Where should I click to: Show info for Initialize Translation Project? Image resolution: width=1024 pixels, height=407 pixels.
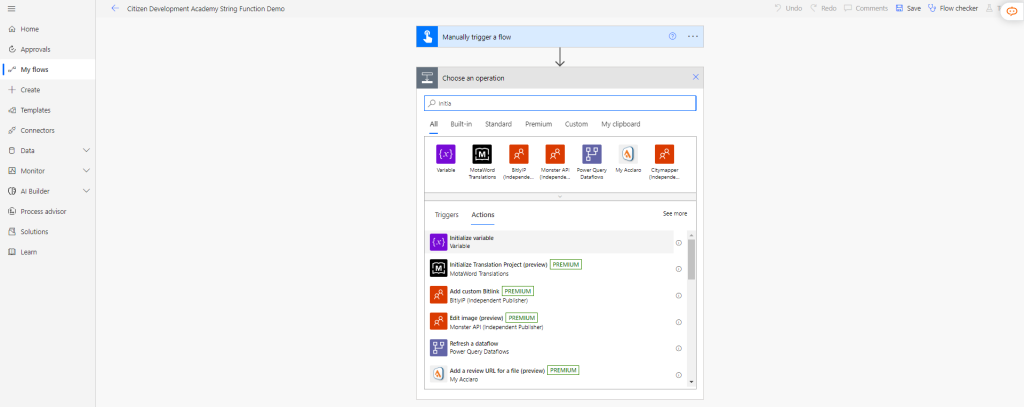[679, 269]
